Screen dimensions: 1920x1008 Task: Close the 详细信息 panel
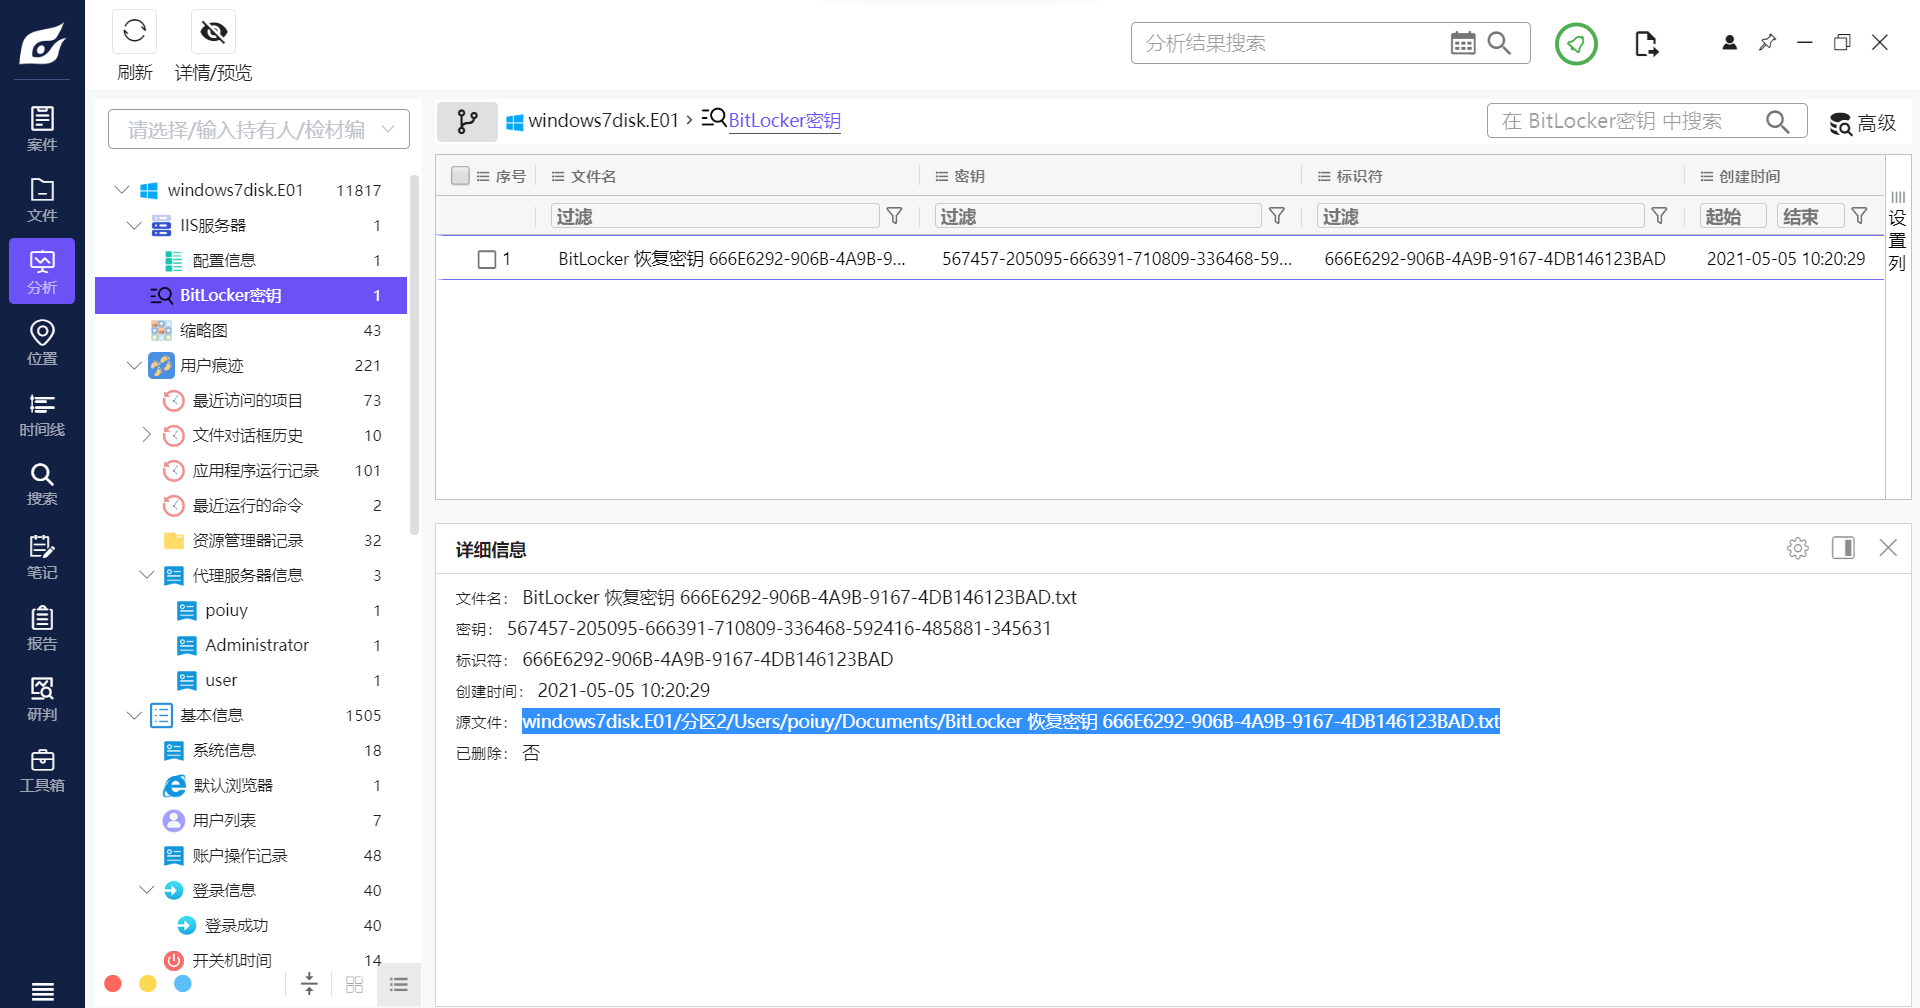coord(1888,548)
